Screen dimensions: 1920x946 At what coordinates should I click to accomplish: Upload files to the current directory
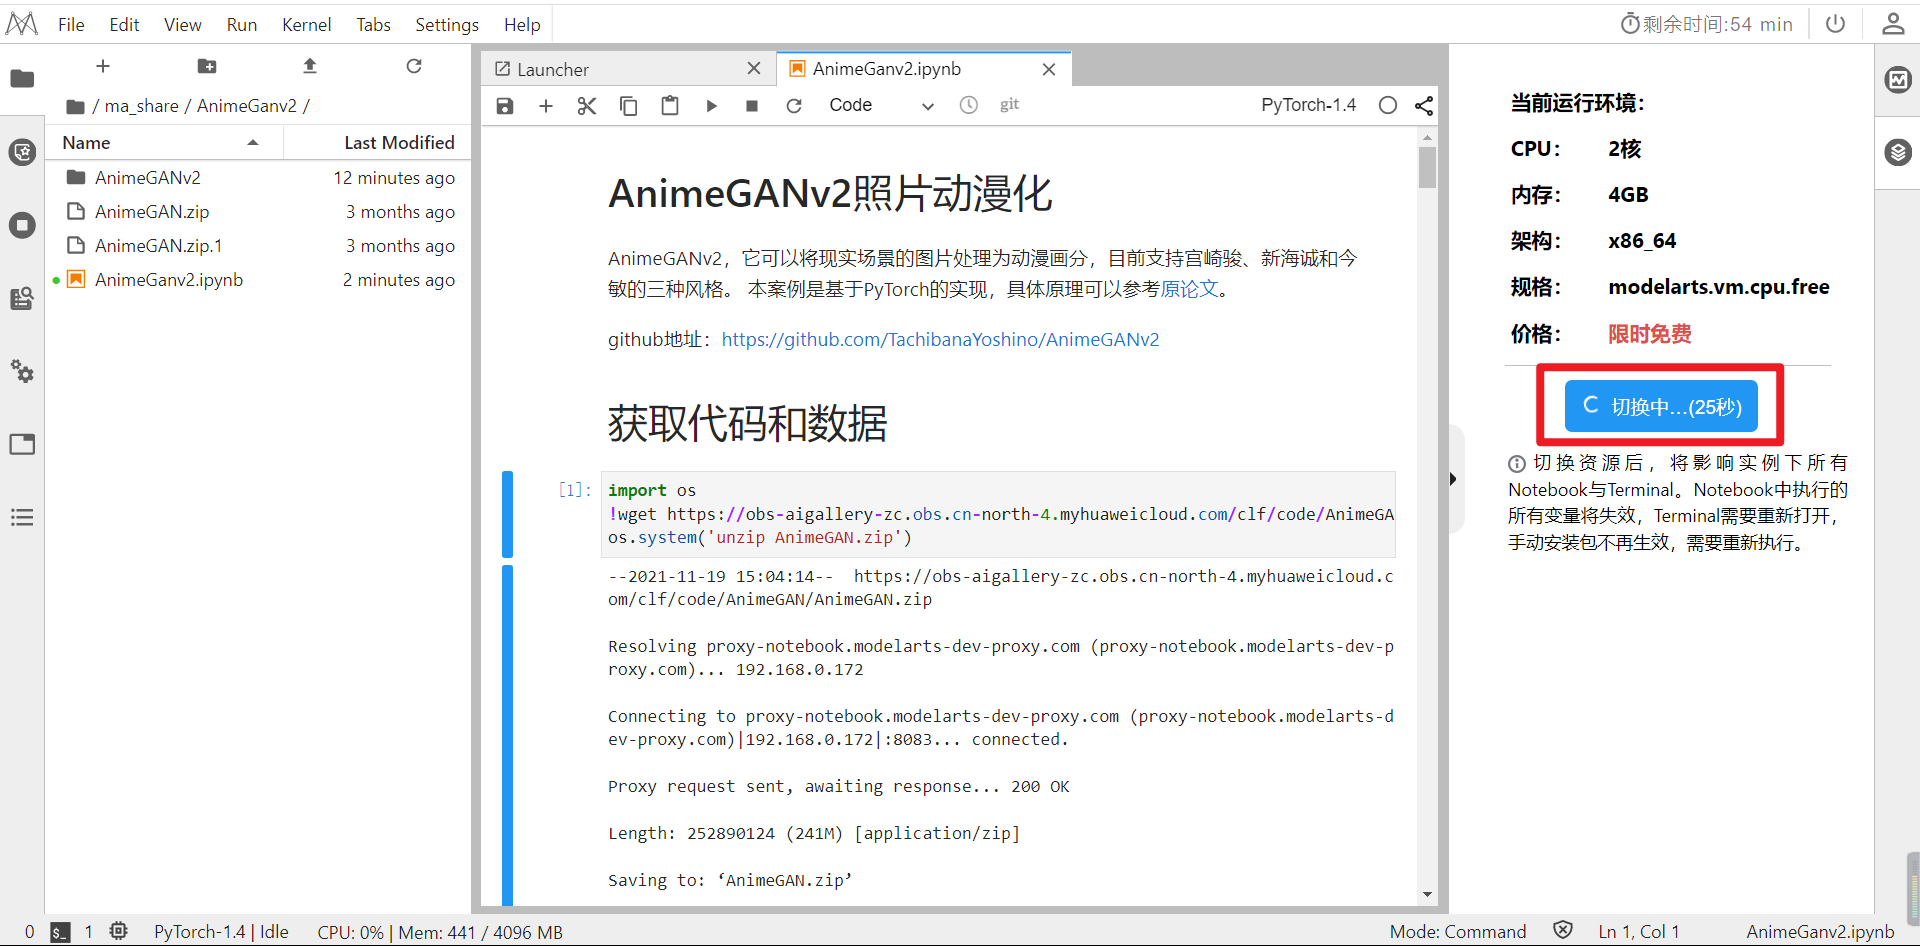pyautogui.click(x=310, y=66)
